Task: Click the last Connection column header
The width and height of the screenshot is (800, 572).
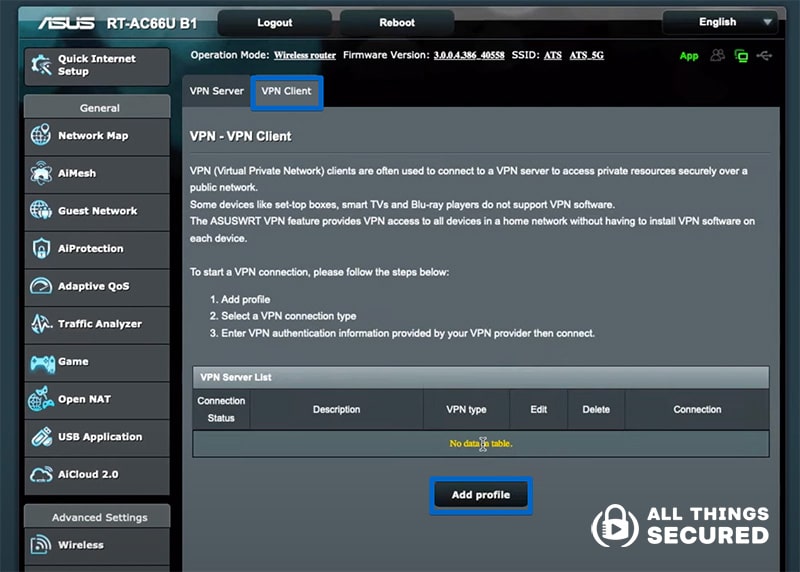Action: click(697, 409)
